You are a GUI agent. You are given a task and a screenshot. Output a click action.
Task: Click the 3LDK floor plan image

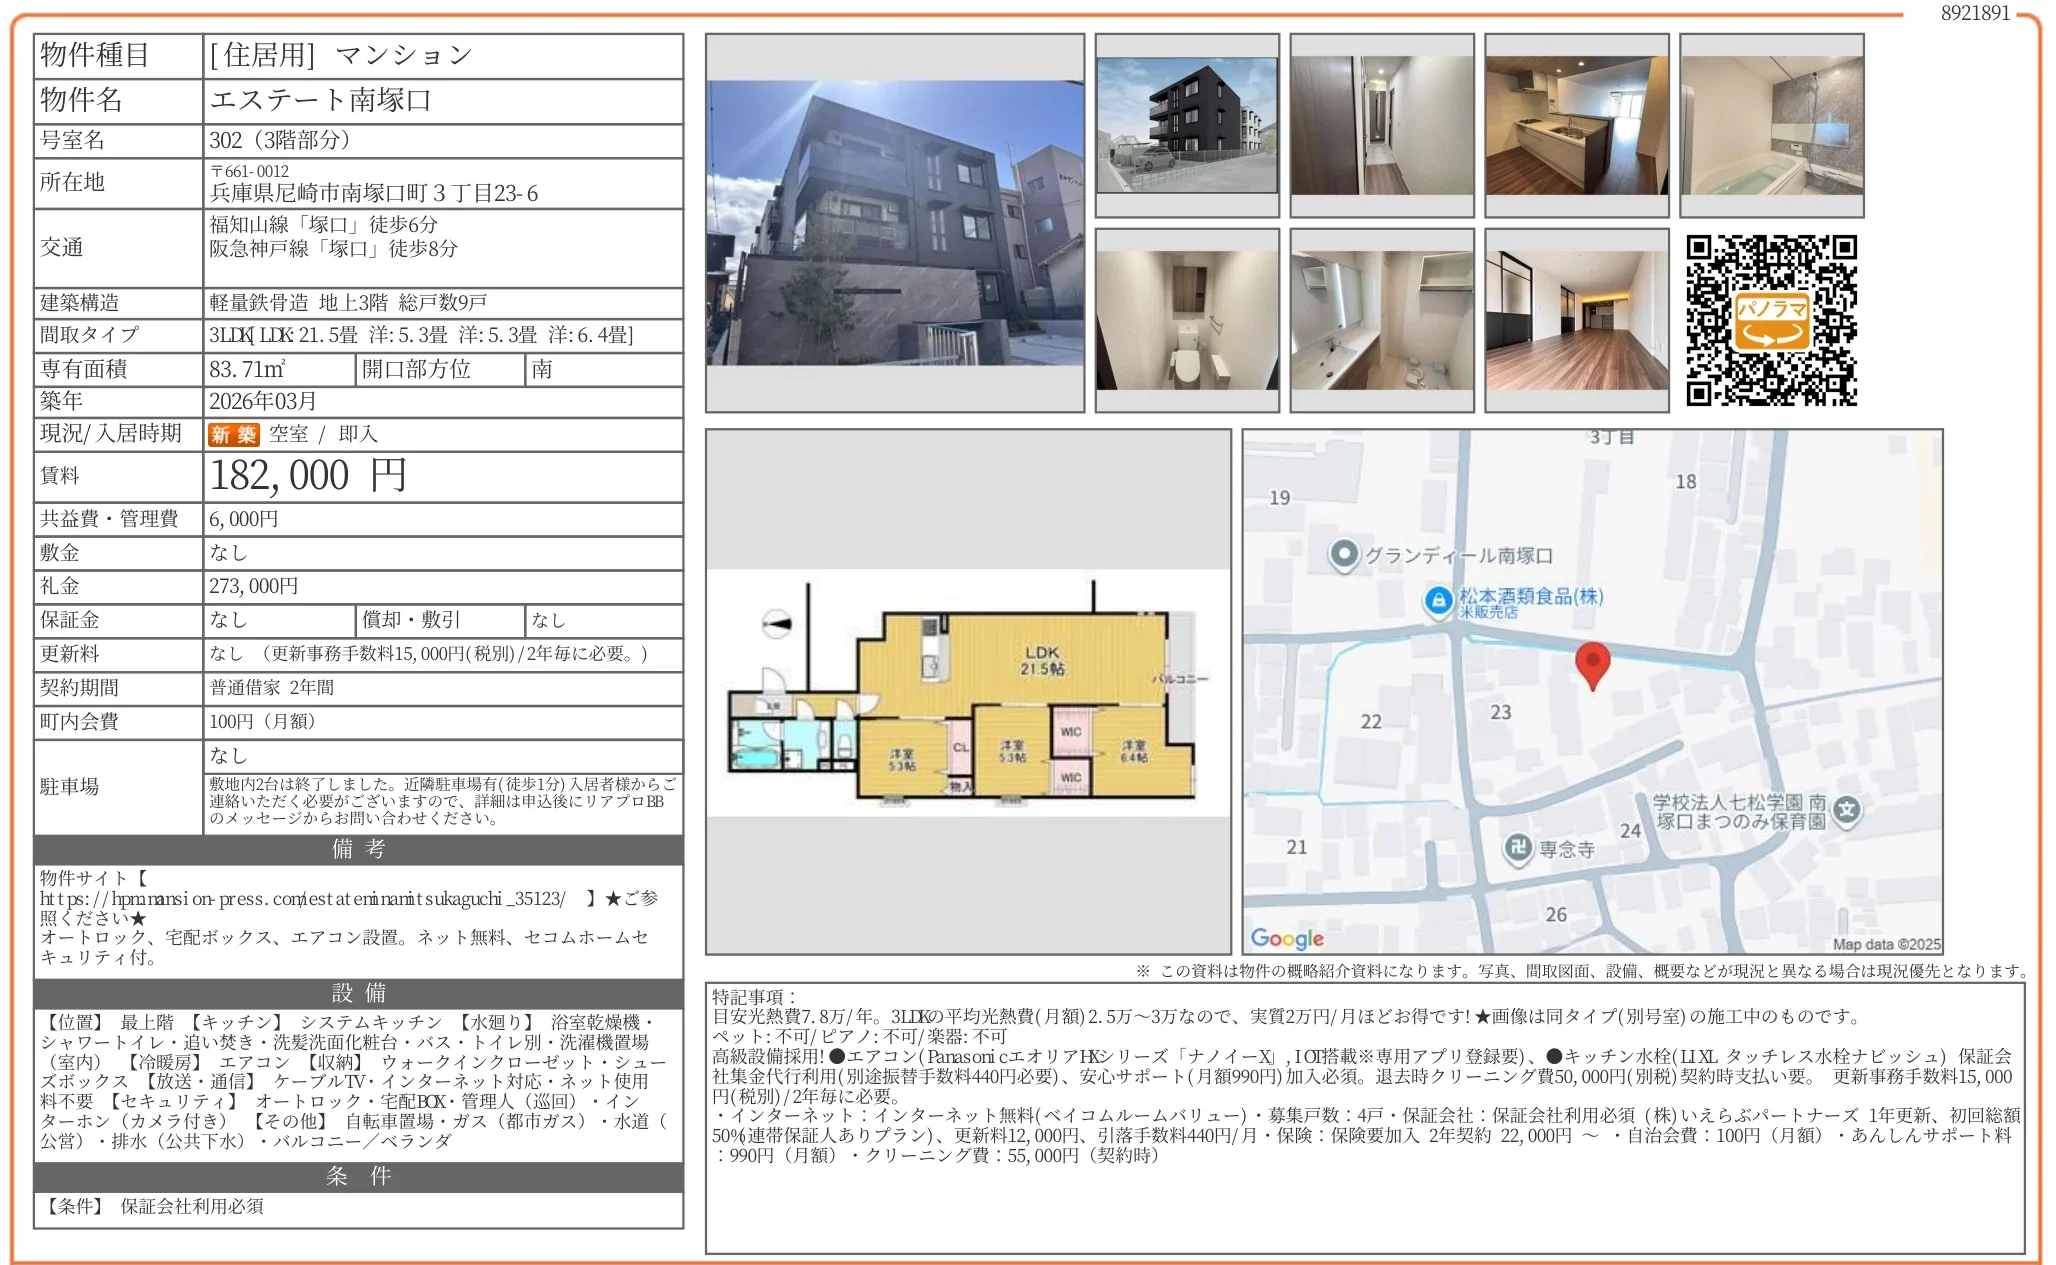point(967,693)
